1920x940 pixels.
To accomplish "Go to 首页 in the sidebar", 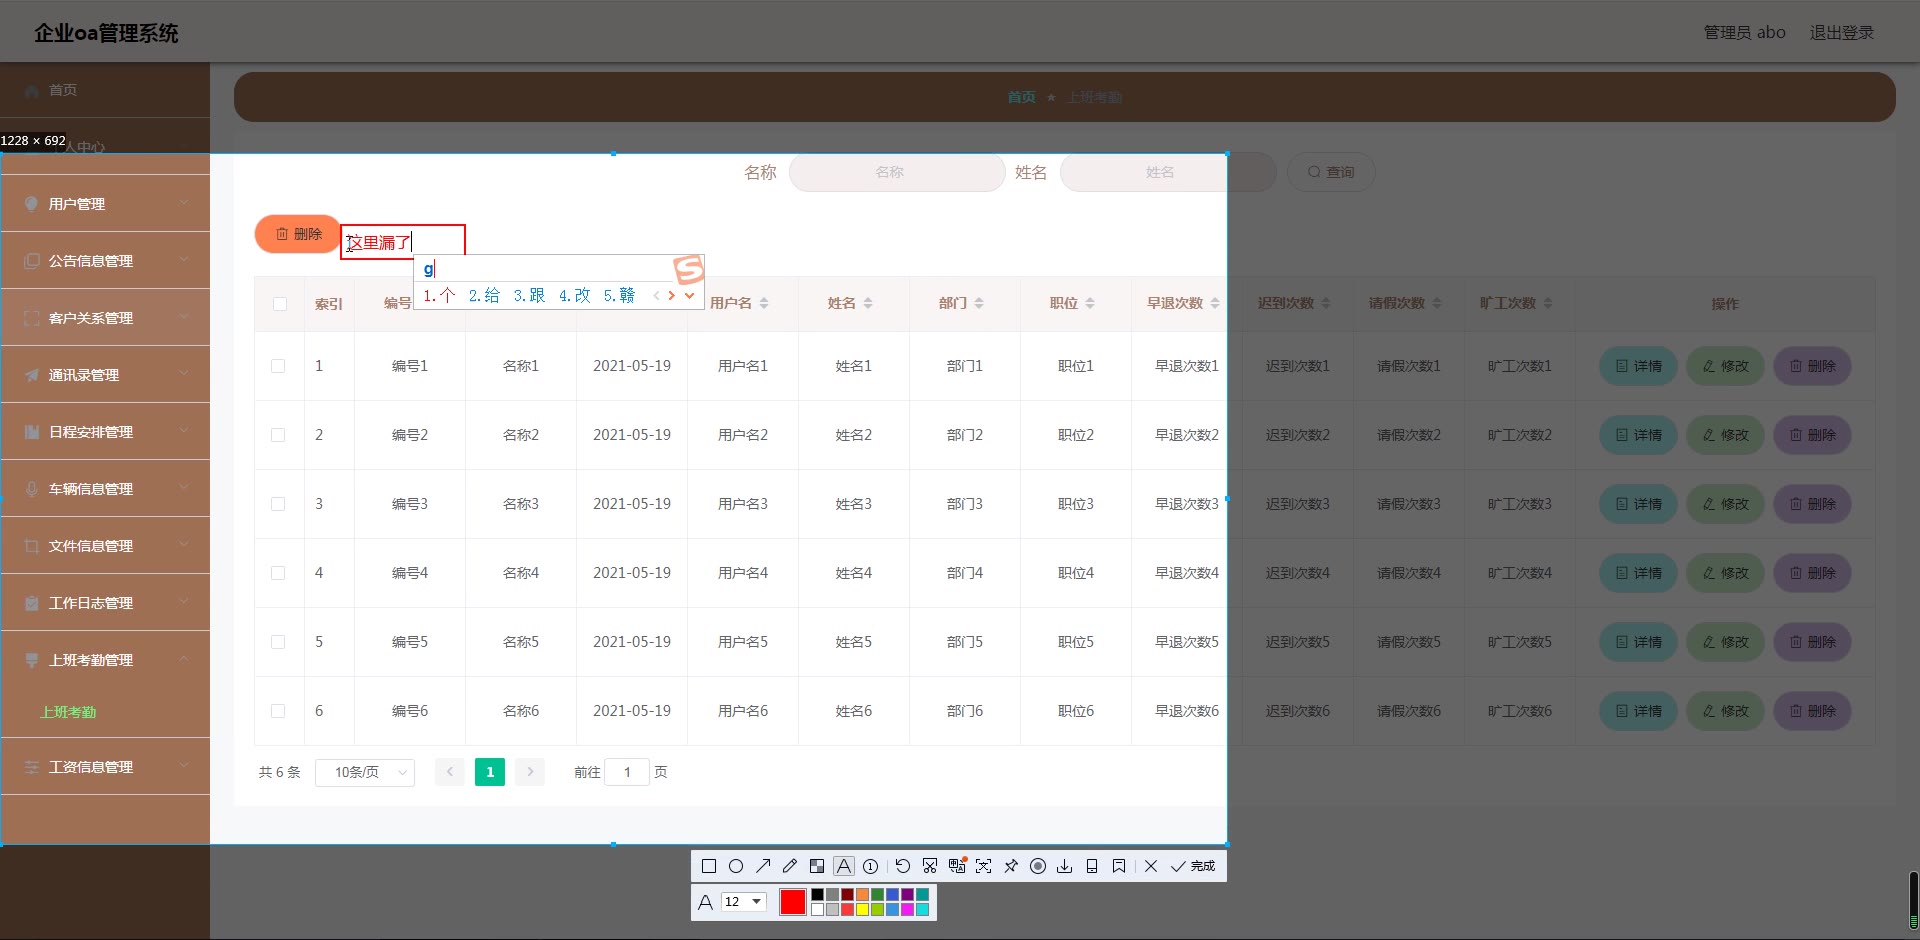I will [63, 90].
